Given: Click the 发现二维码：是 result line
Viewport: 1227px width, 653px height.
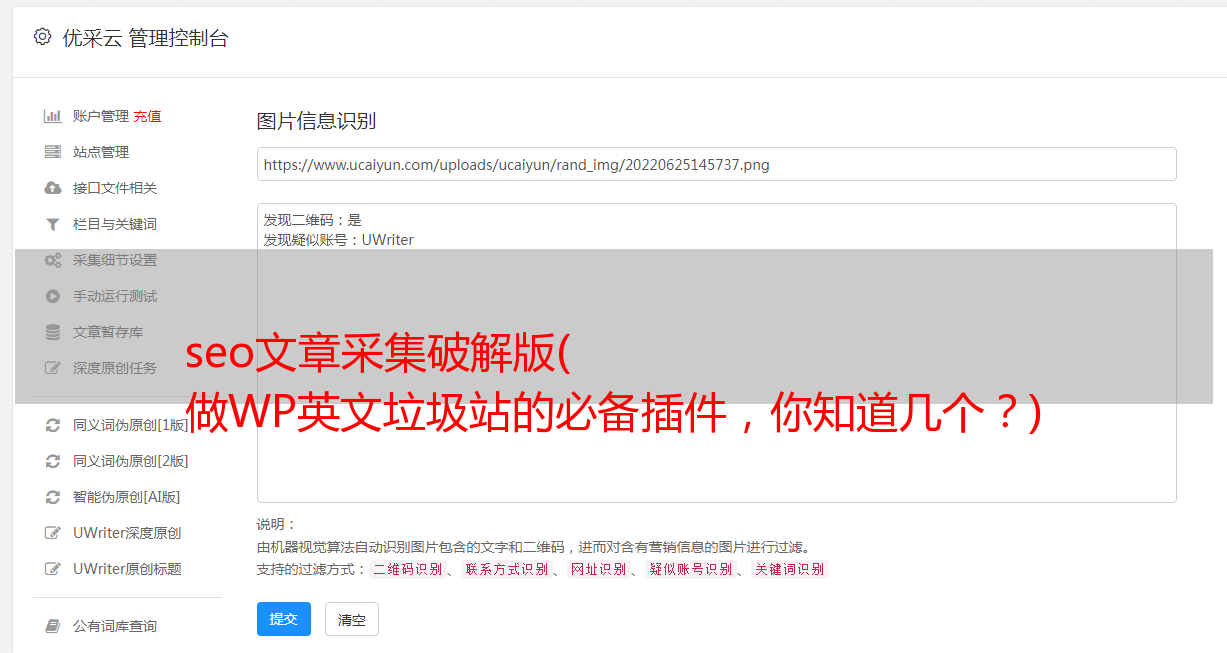Looking at the screenshot, I should [312, 220].
